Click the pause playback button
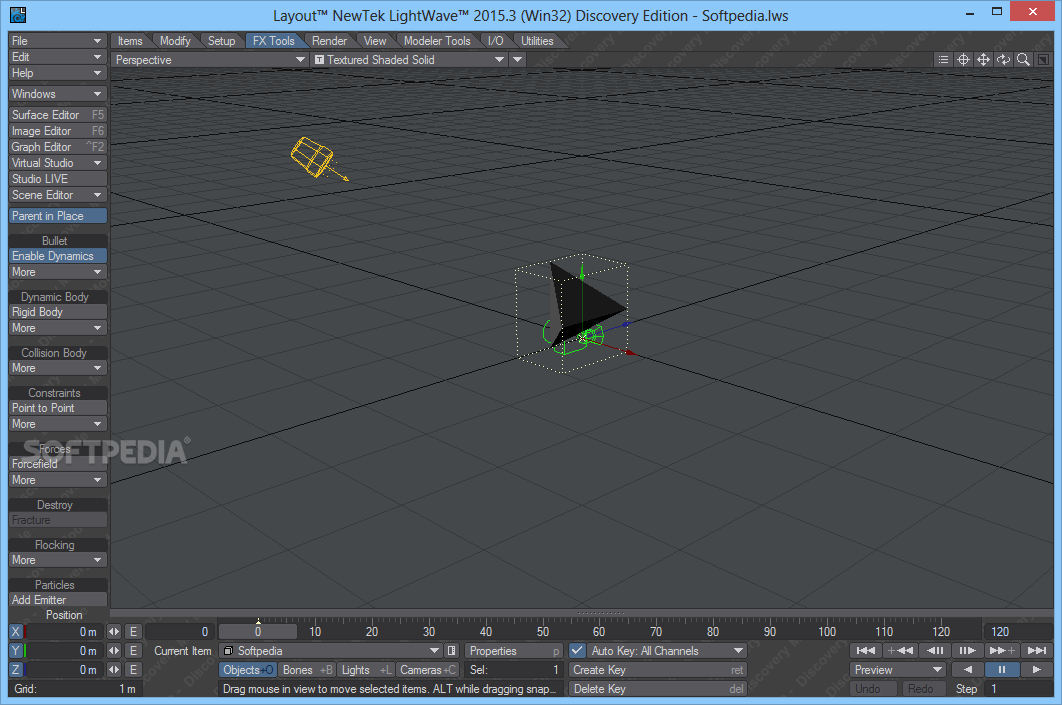 click(1002, 669)
